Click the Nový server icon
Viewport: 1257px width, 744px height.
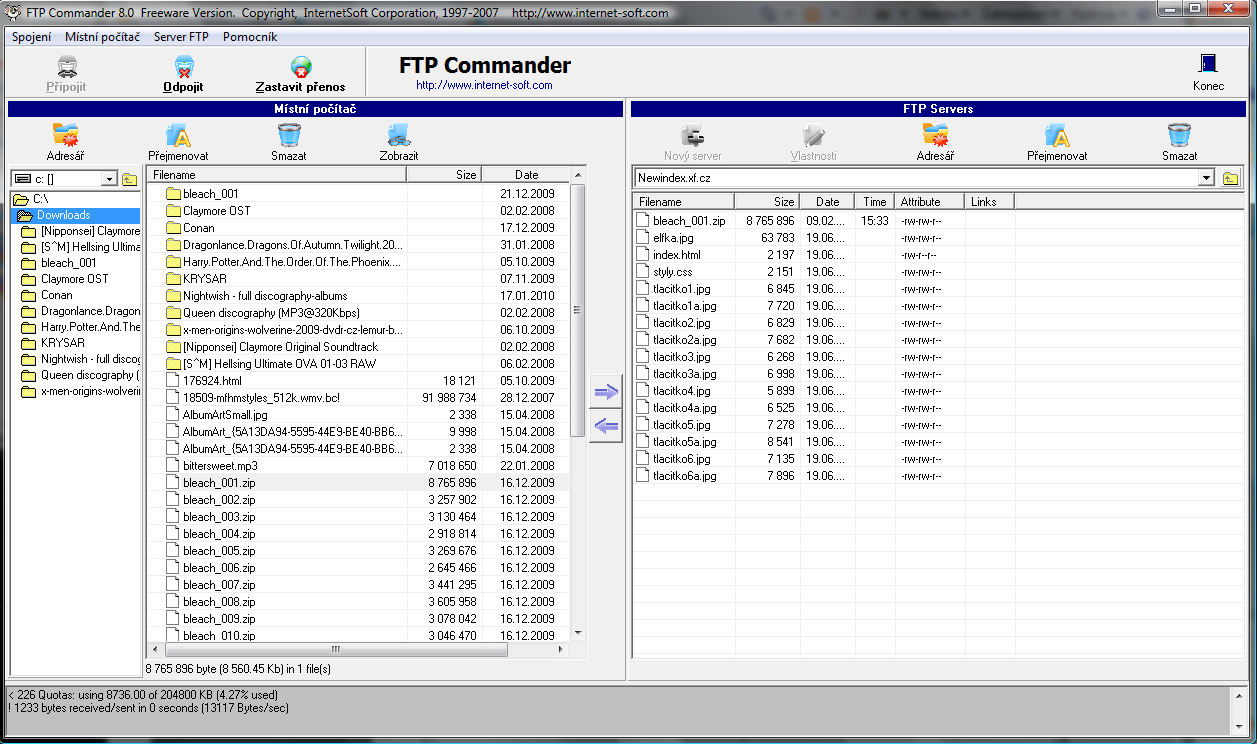[x=693, y=135]
